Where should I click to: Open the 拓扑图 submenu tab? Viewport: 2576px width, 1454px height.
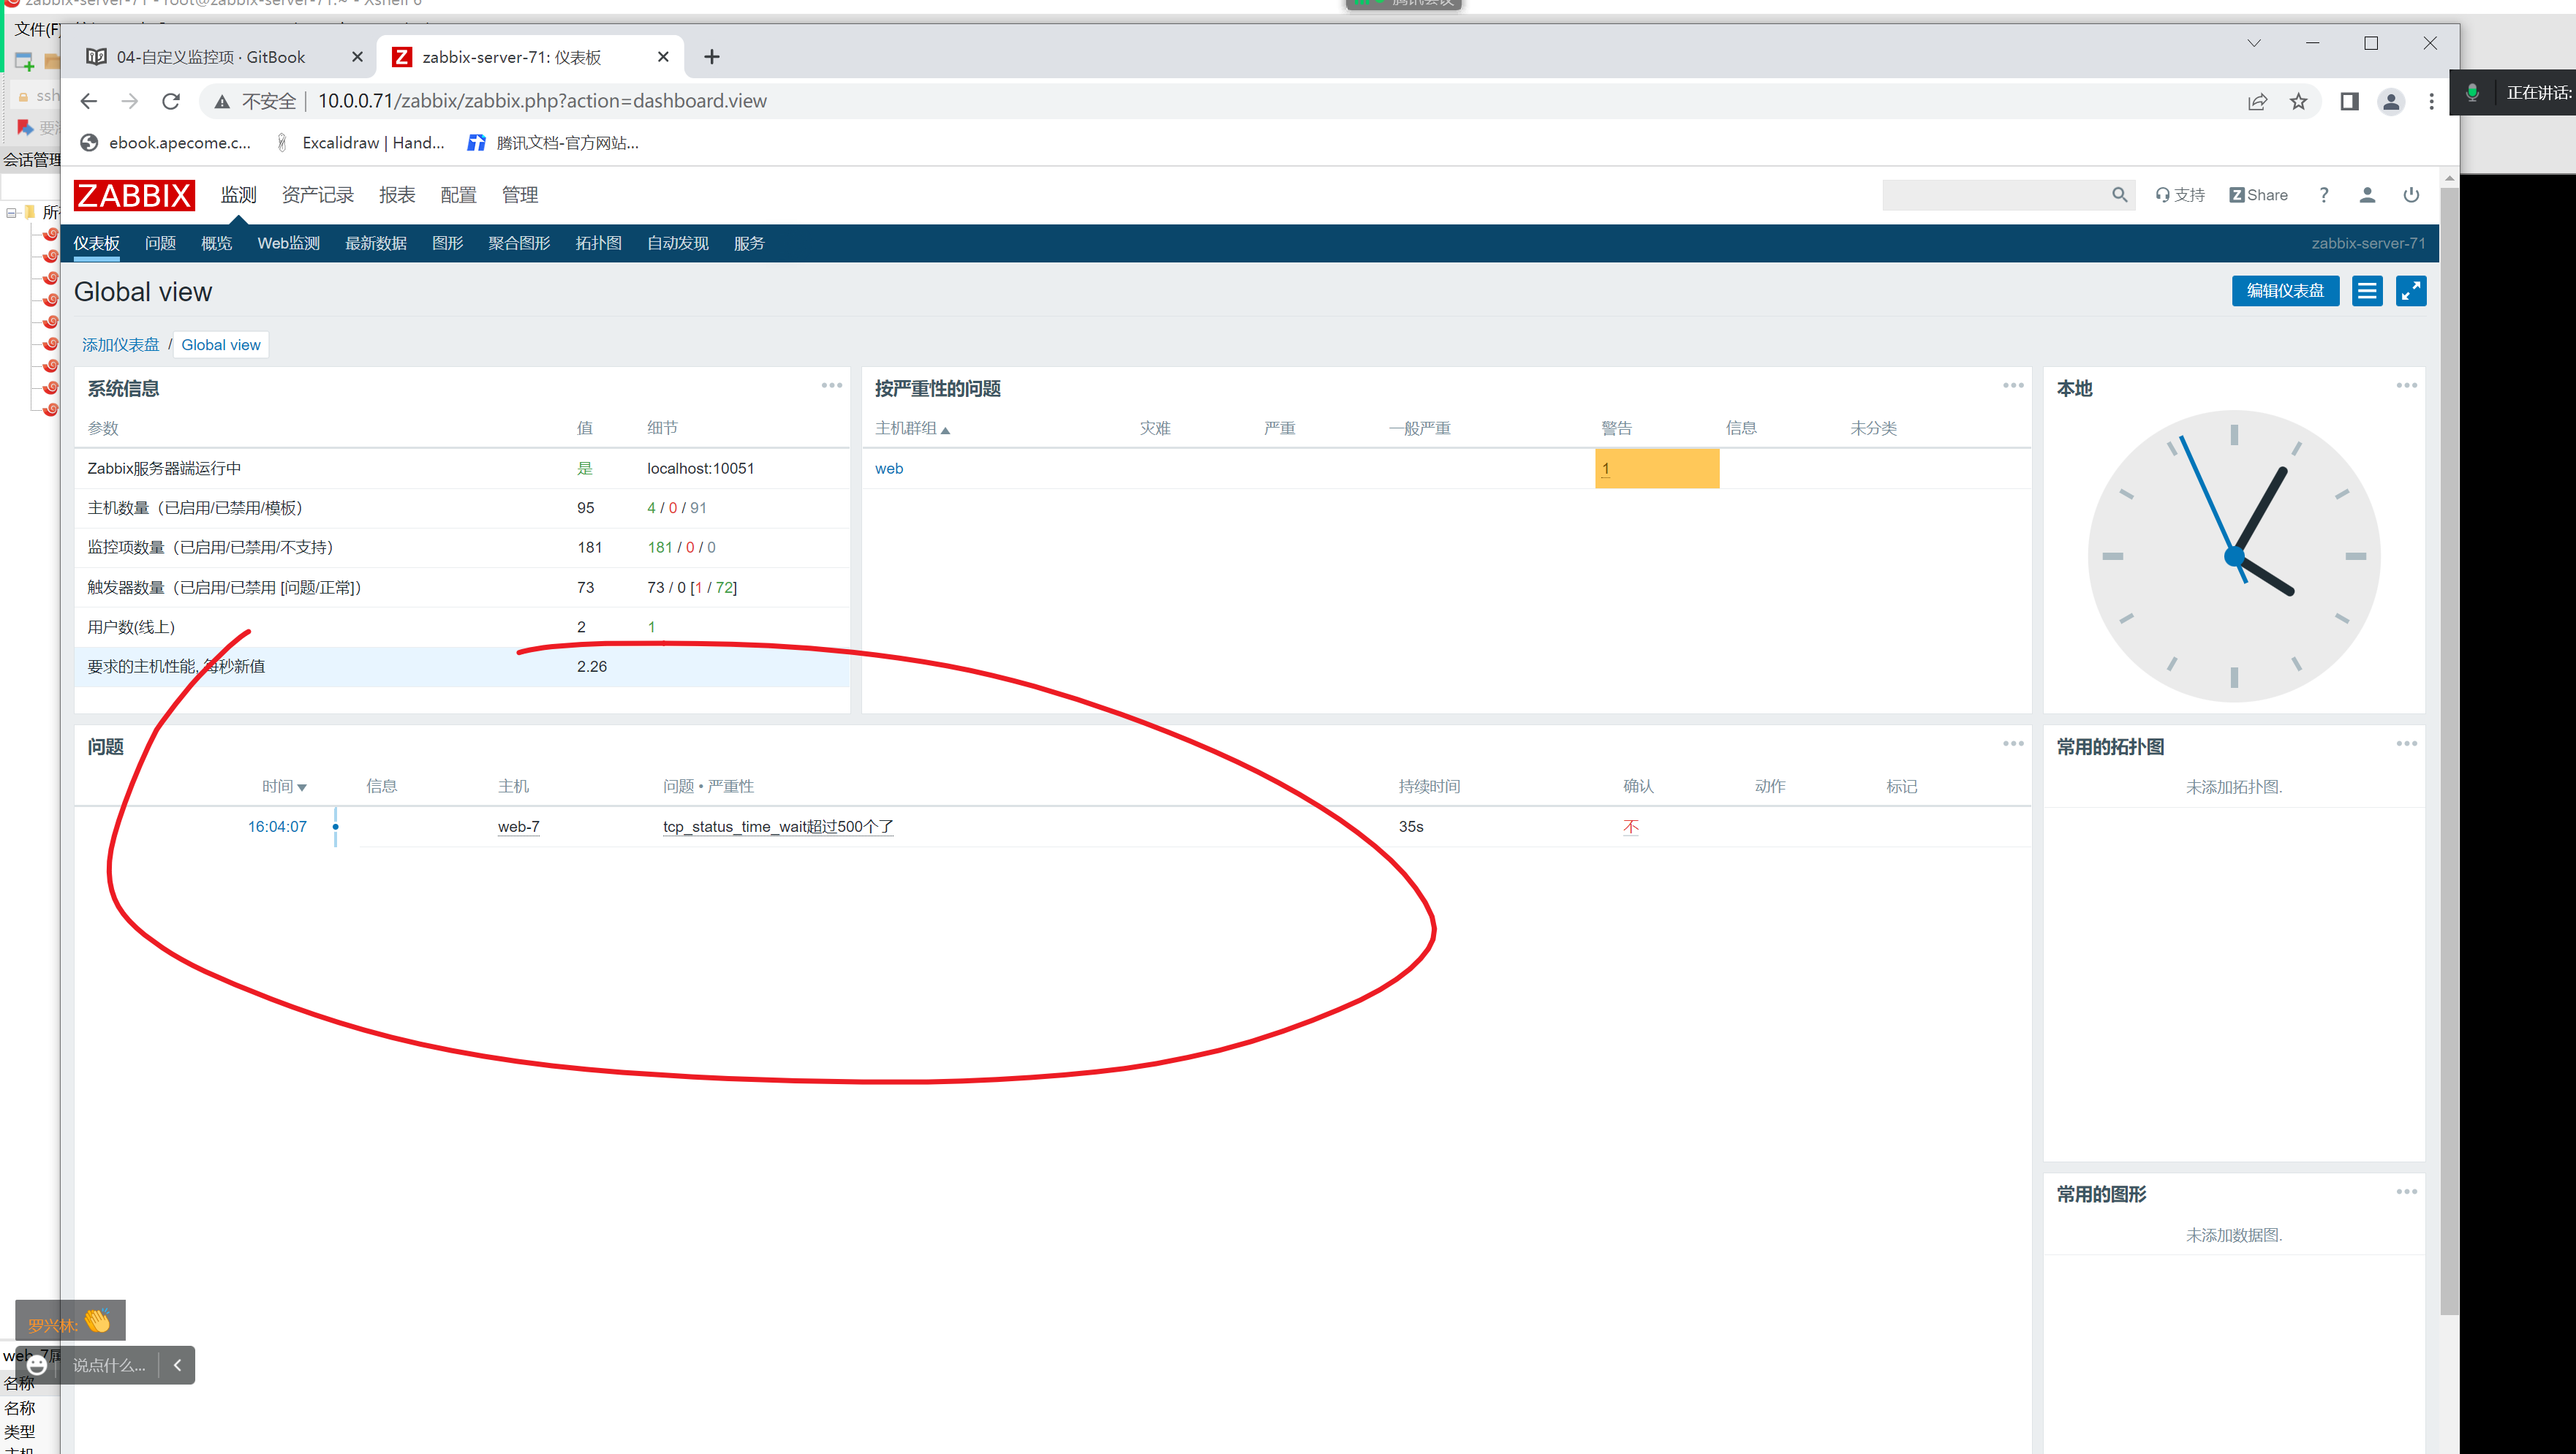(598, 243)
